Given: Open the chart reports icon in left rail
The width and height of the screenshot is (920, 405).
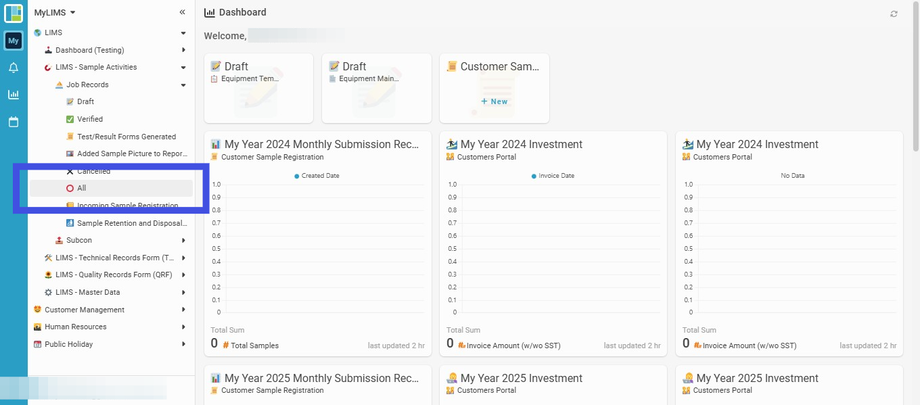Looking at the screenshot, I should click(x=13, y=95).
